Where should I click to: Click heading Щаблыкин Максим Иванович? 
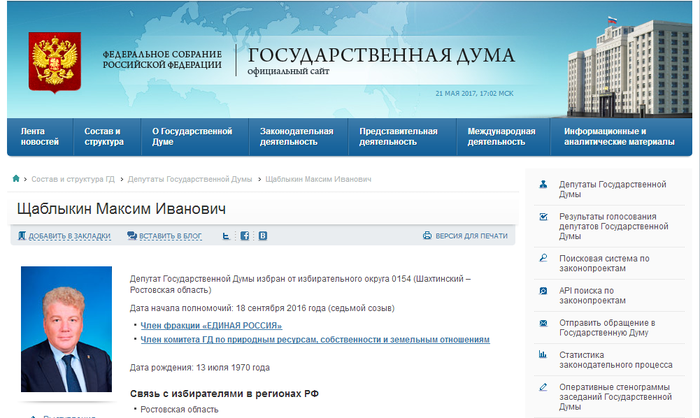point(121,209)
